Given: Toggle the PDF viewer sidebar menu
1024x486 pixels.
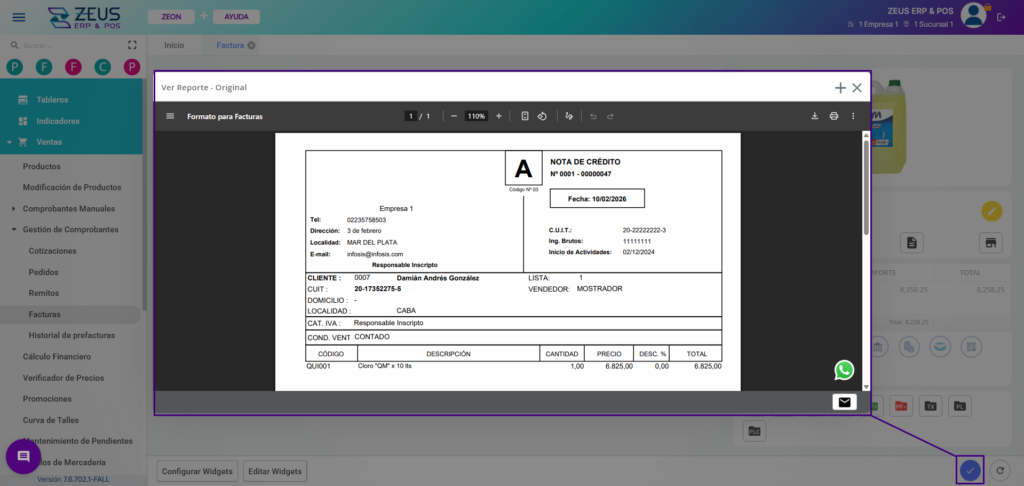Looking at the screenshot, I should (x=169, y=116).
